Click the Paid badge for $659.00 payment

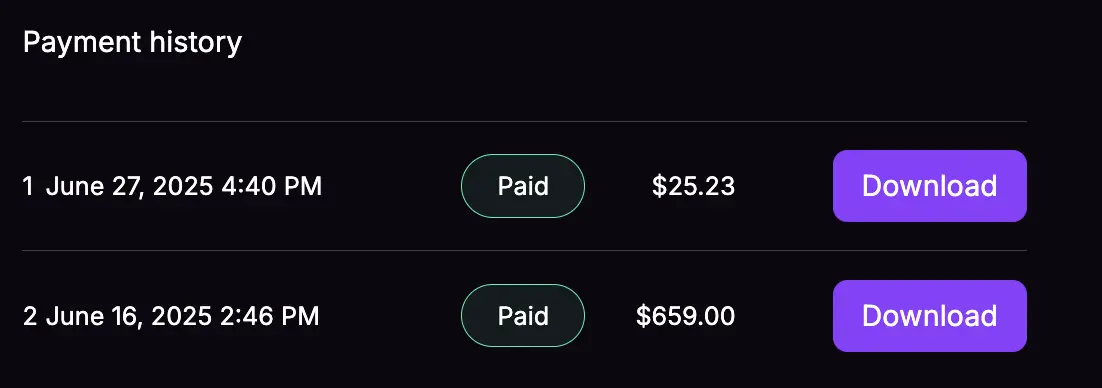click(523, 316)
